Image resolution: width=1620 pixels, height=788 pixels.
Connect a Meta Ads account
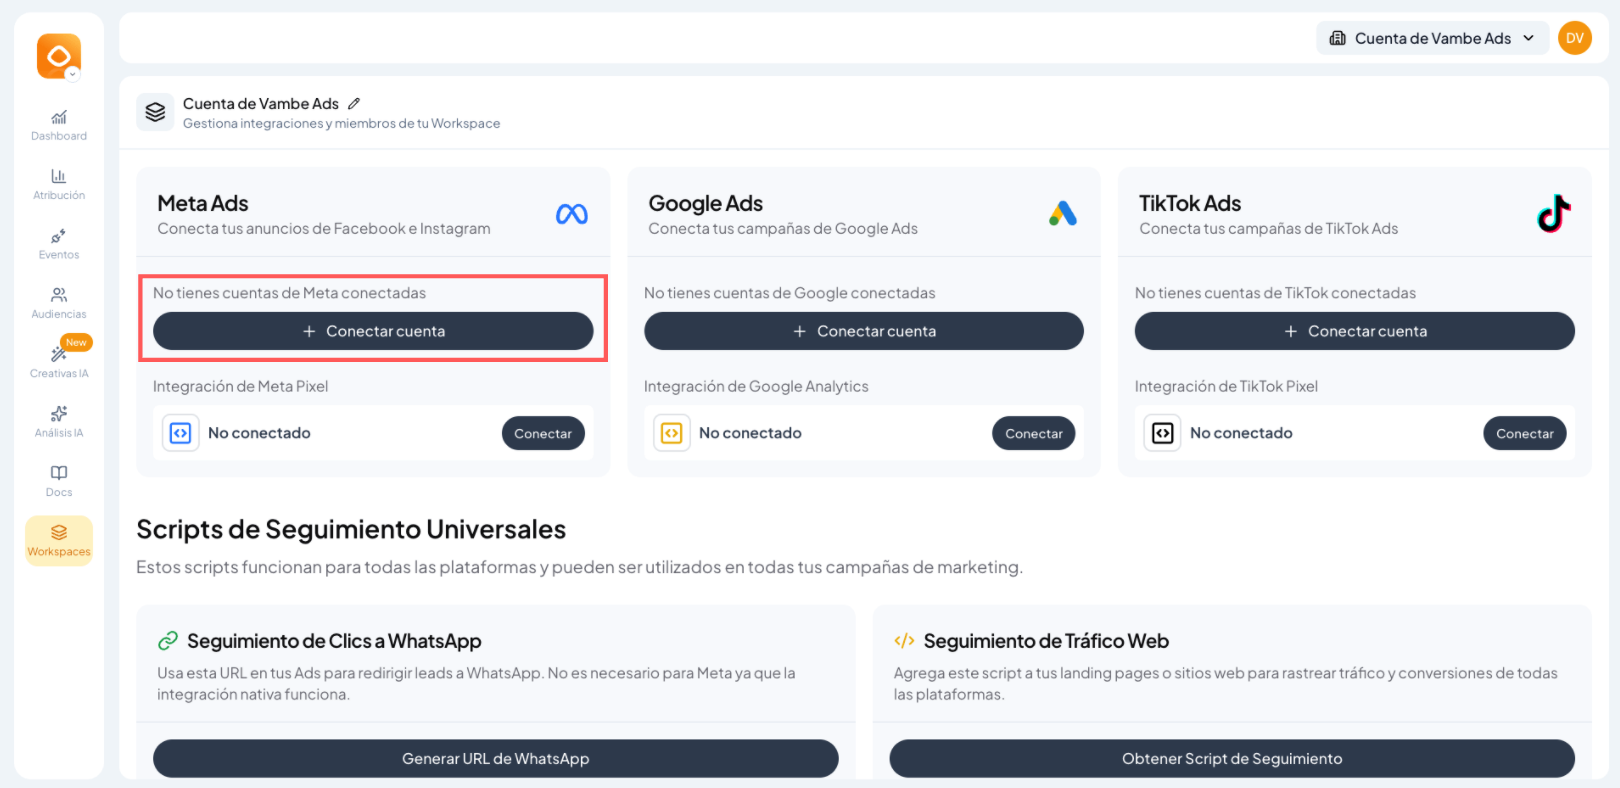(x=373, y=331)
